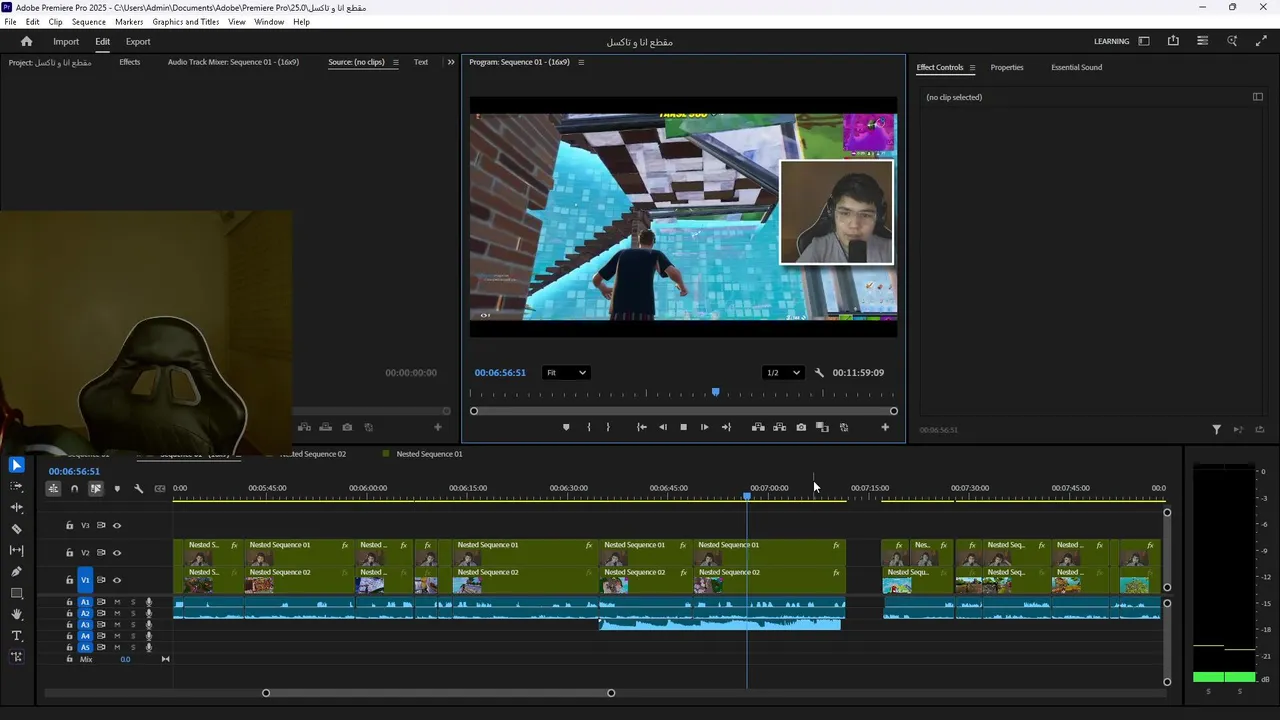Select the Rectangle tool
Screen dimensions: 1280x720
(16, 593)
